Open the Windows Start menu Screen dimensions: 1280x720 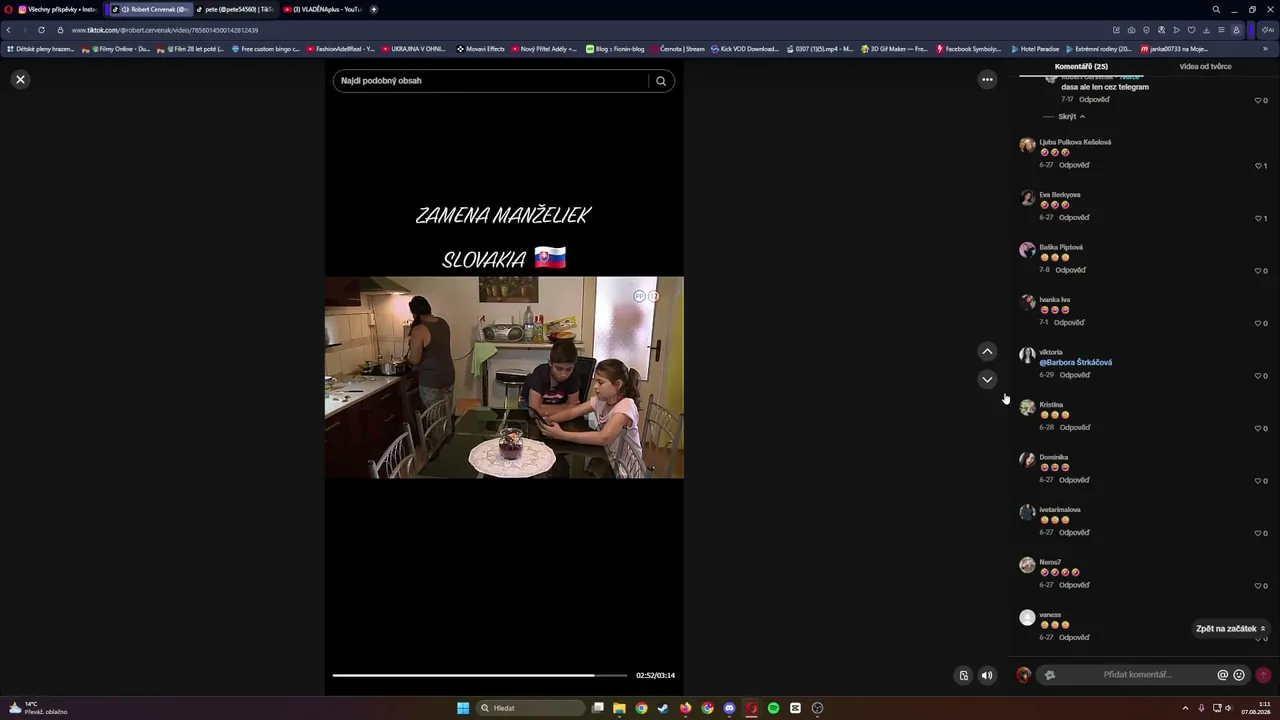point(463,708)
